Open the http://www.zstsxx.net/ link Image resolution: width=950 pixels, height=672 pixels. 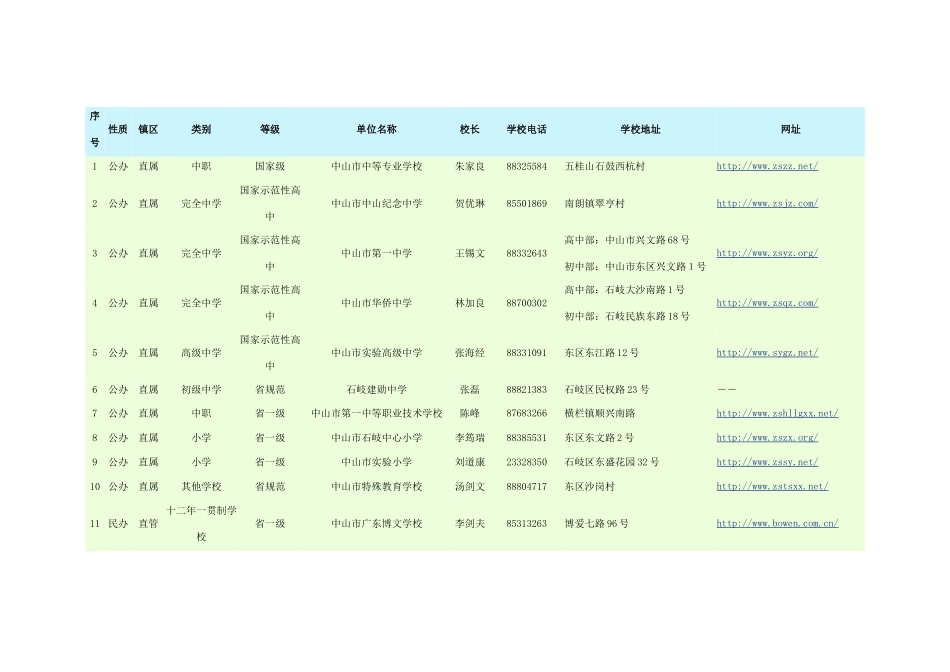[772, 487]
